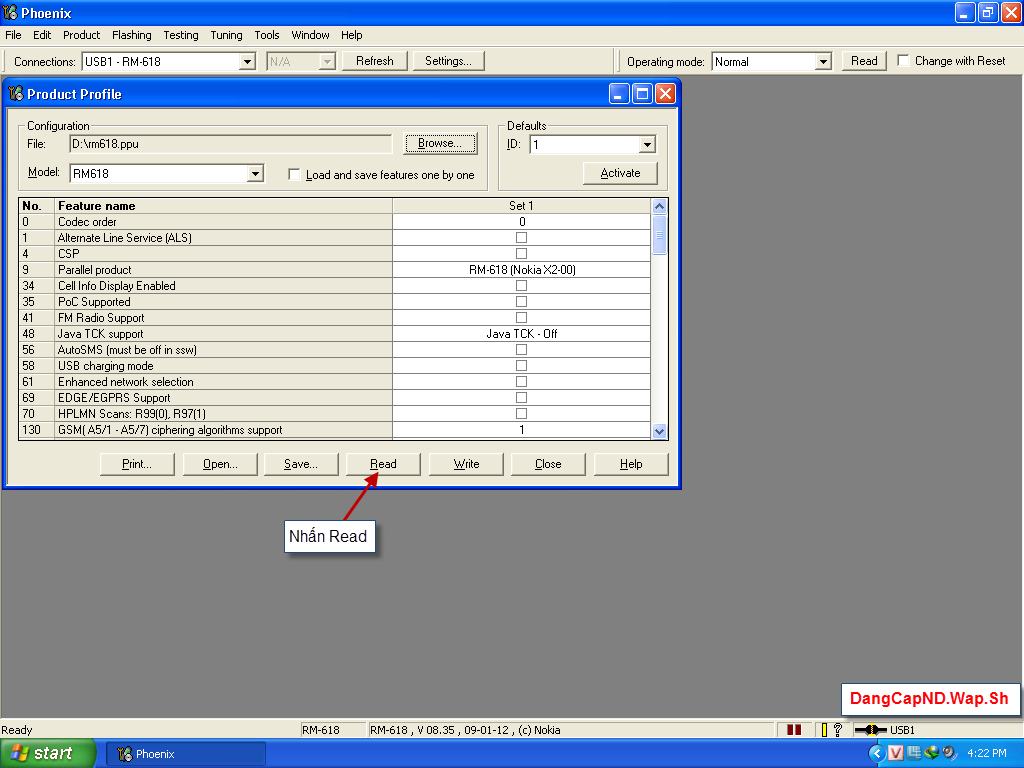The image size is (1024, 768).
Task: Open the Edit menu
Action: [x=42, y=35]
